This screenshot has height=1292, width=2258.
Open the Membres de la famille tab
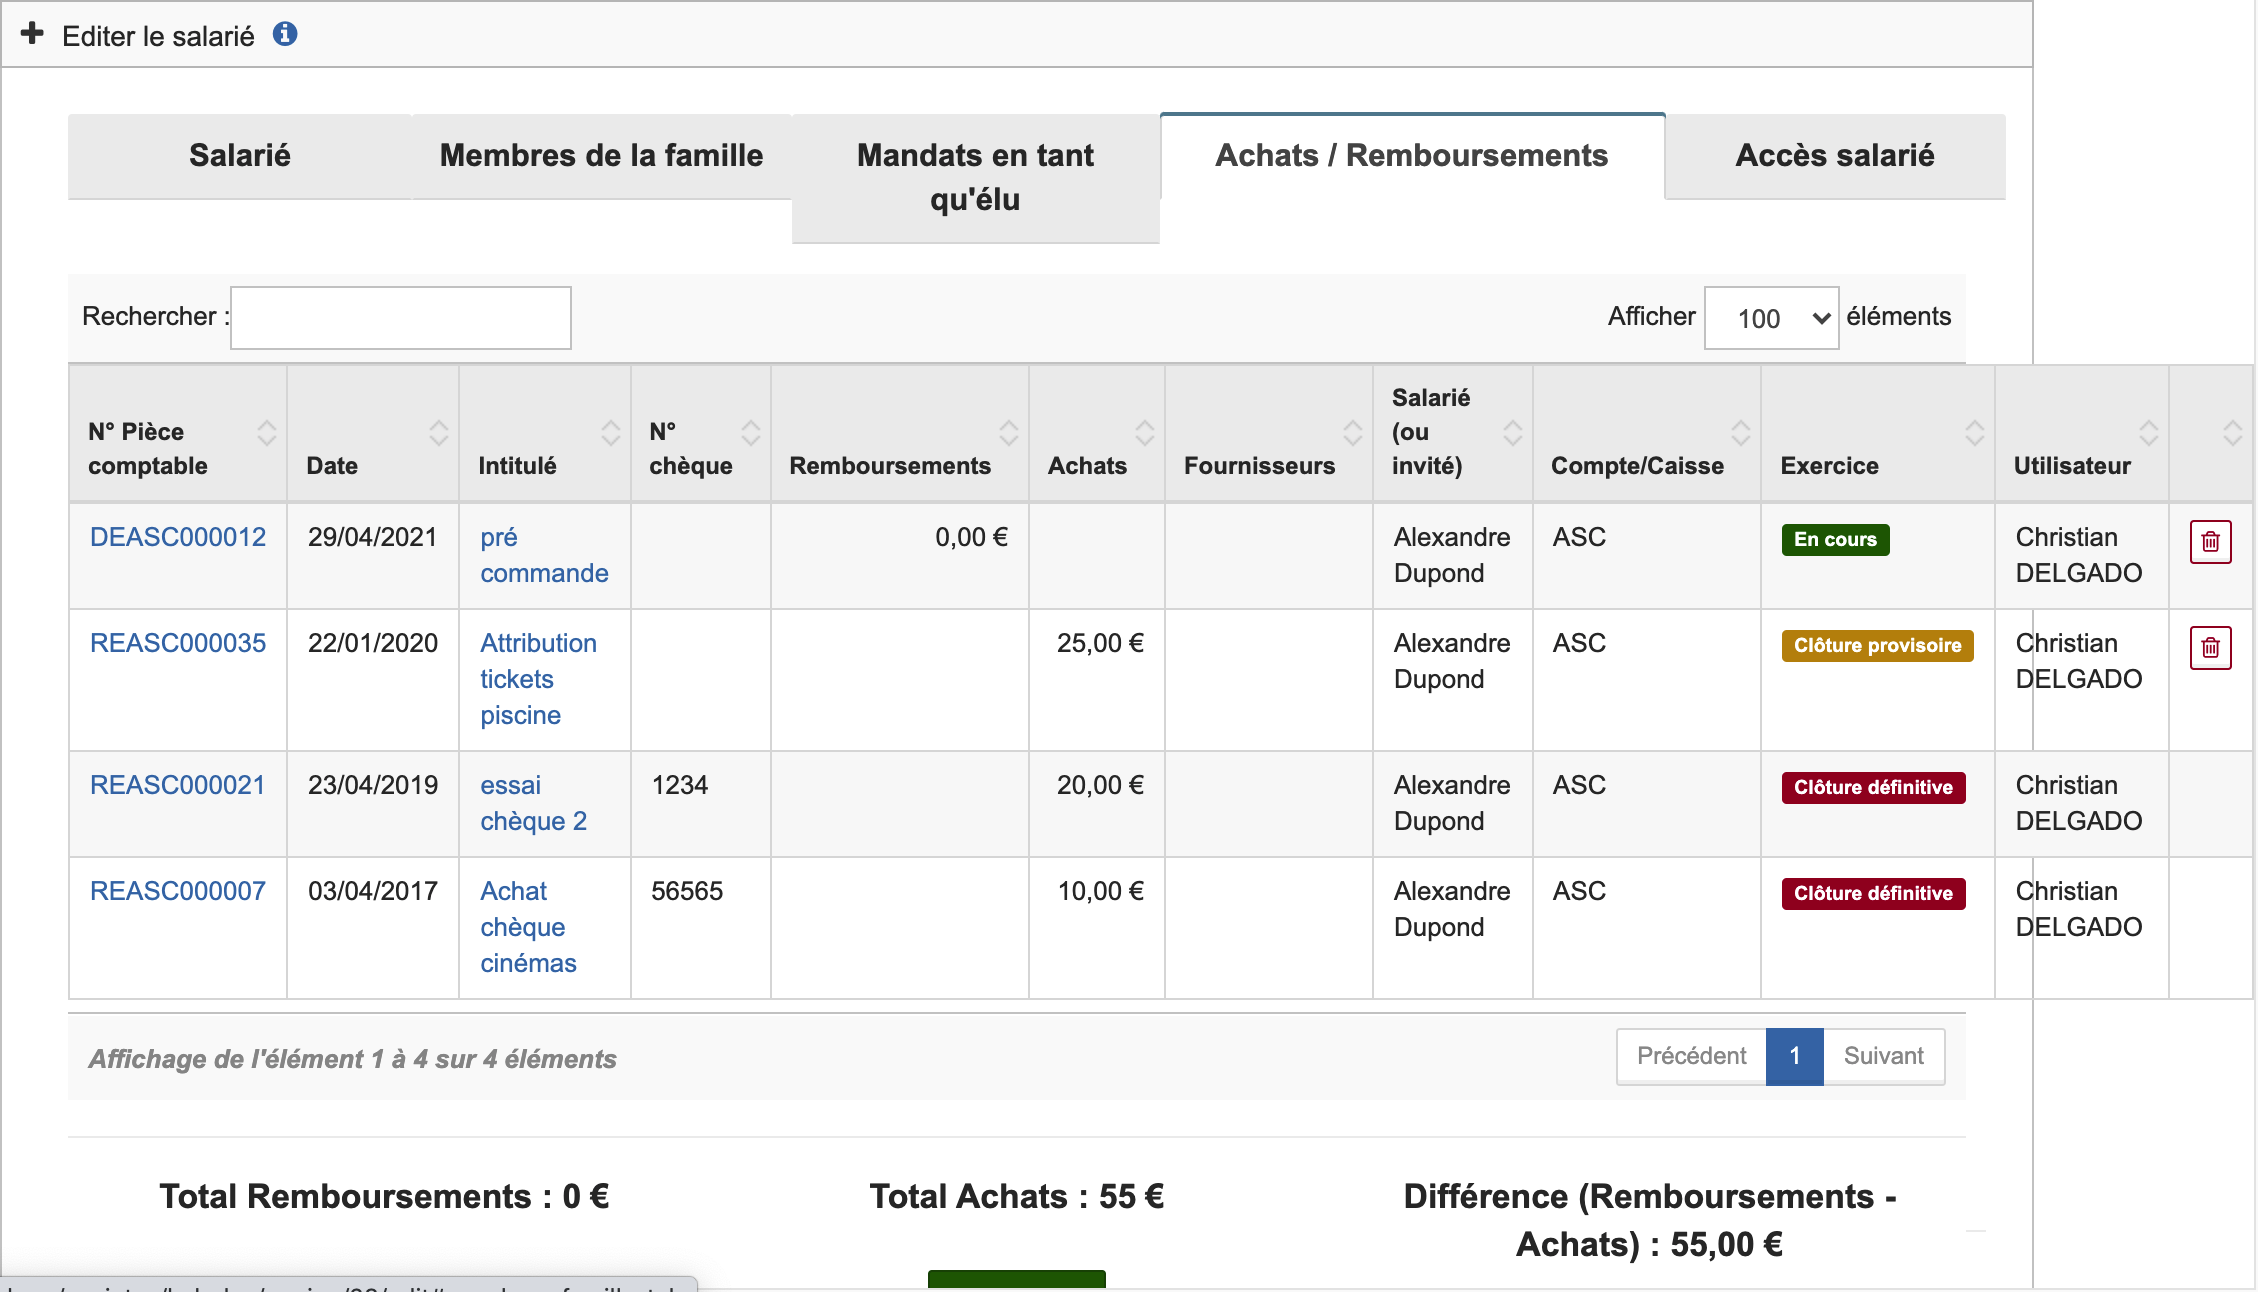601,156
